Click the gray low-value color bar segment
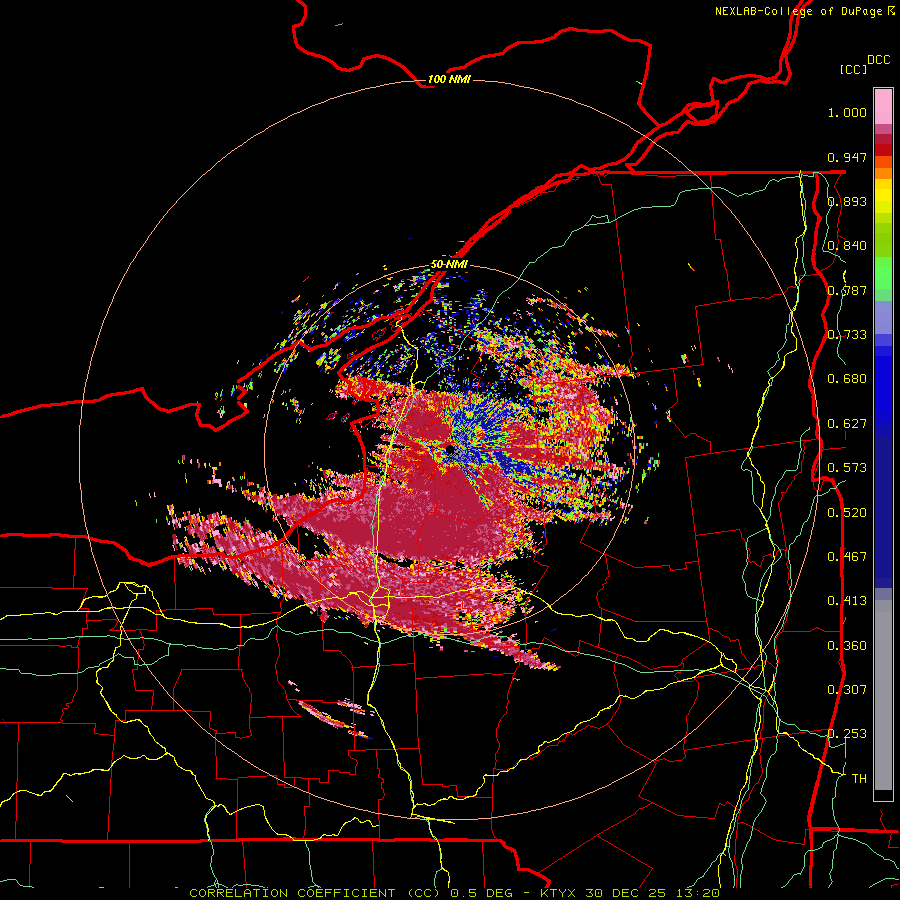 click(883, 695)
